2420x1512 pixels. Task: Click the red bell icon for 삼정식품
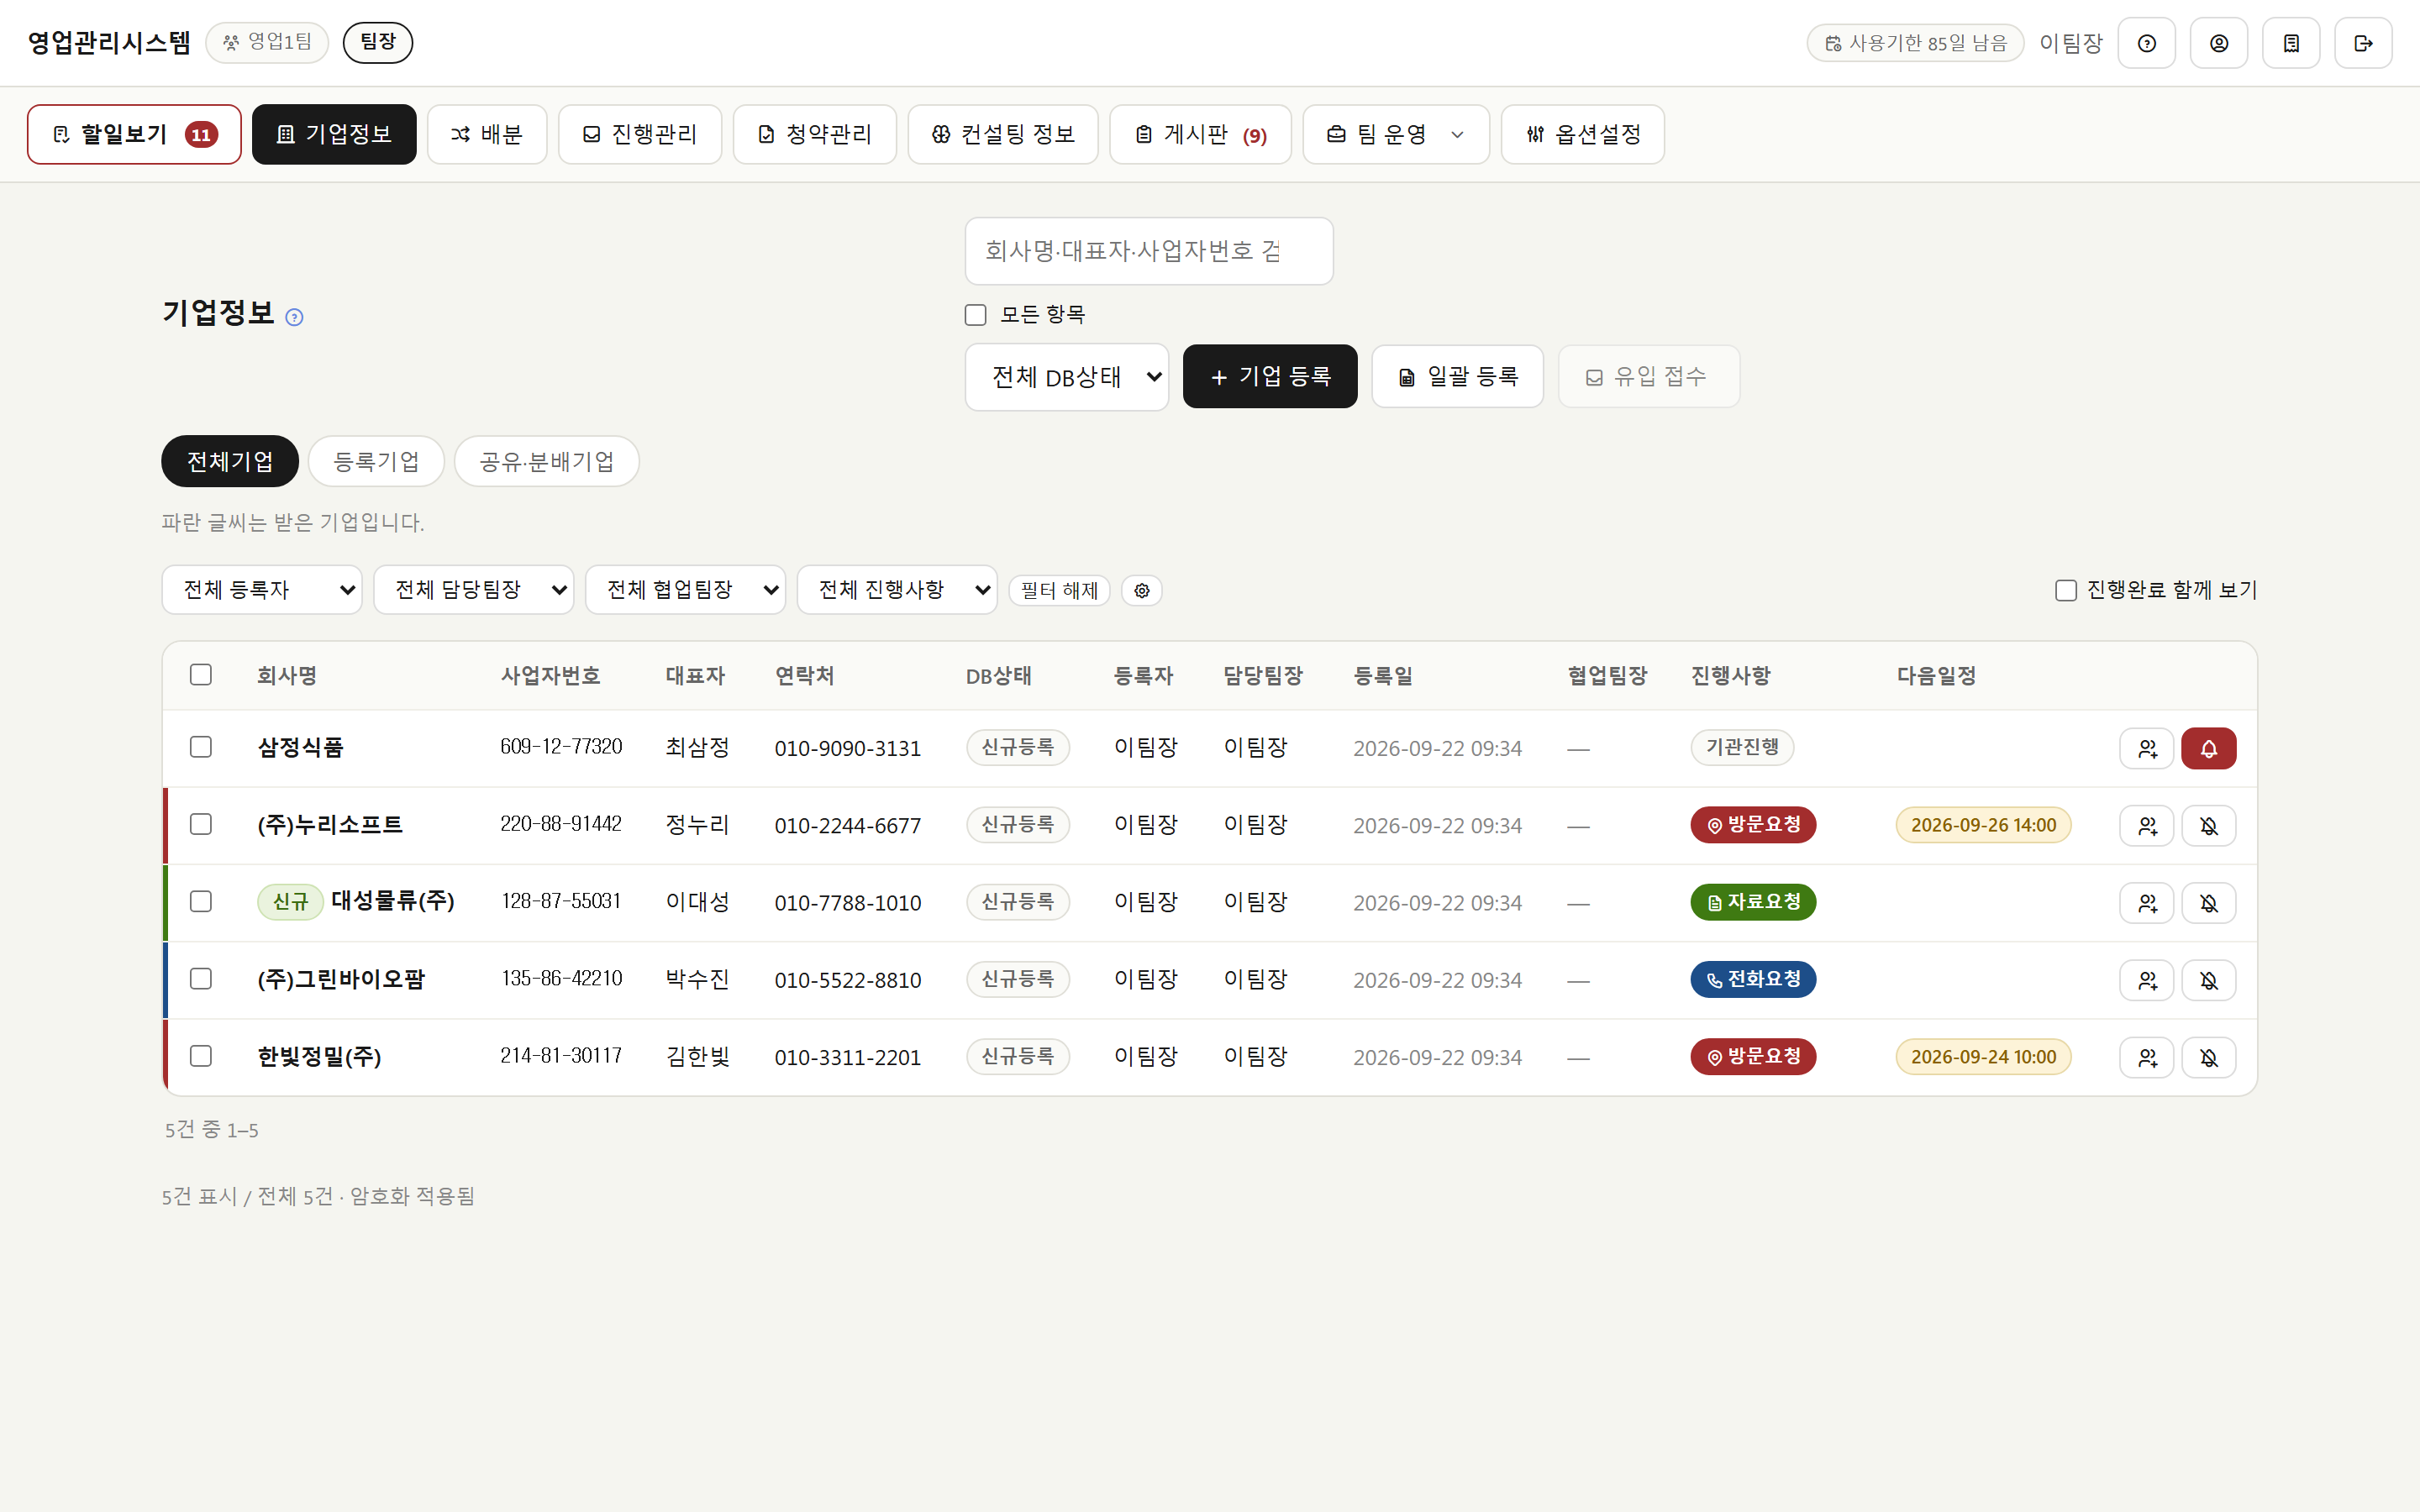[x=2208, y=748]
